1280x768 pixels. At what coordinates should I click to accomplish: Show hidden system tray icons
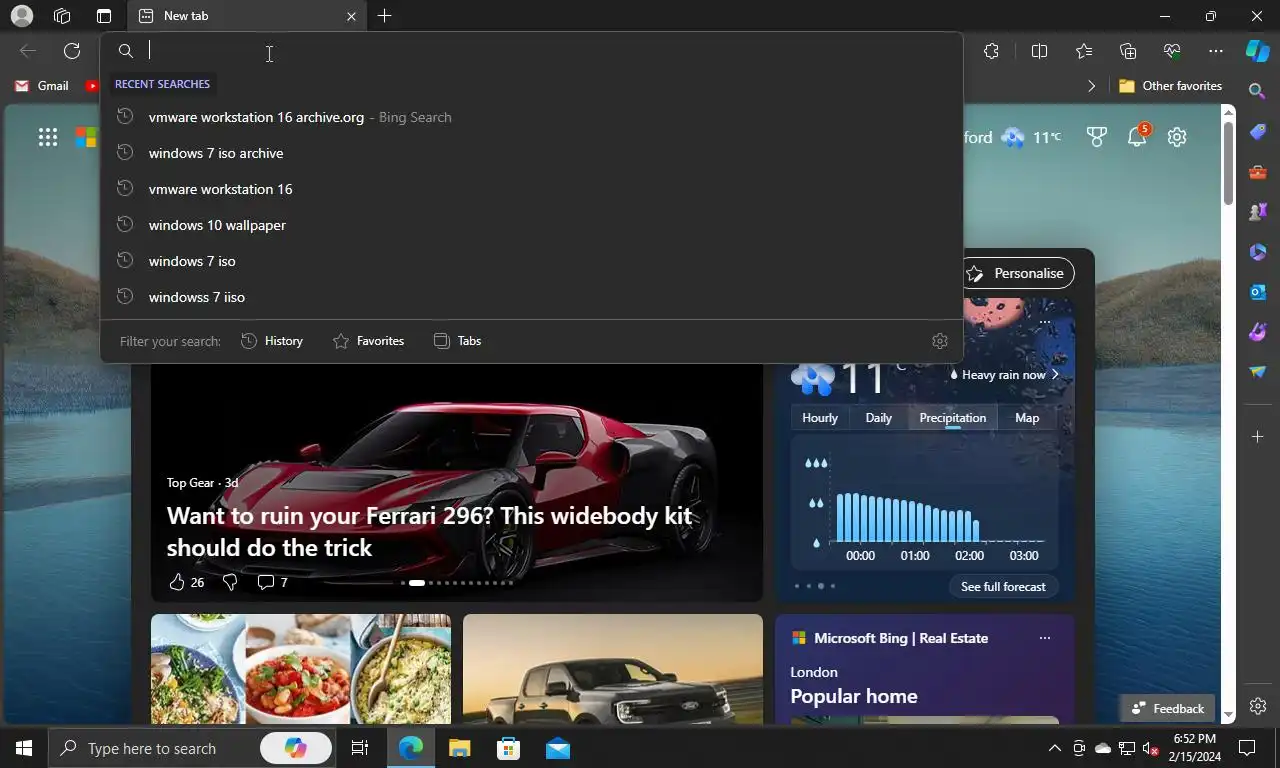[x=1054, y=748]
